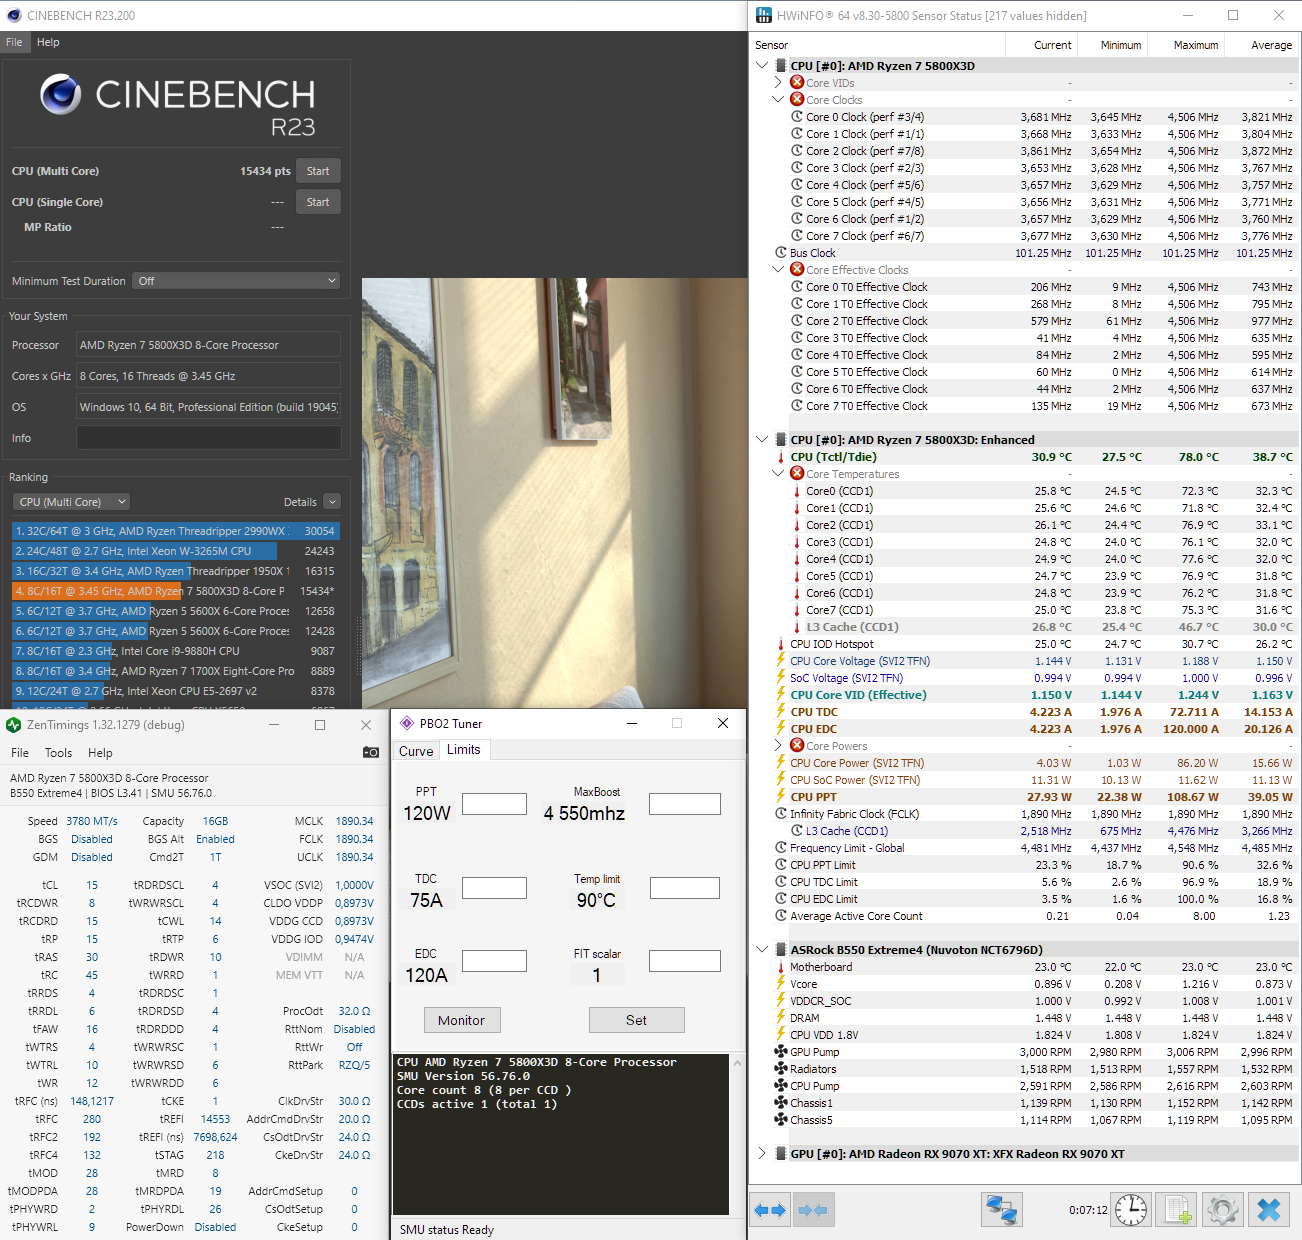Click the HWiNFO Maximum column header
The height and width of the screenshot is (1240, 1302).
point(1185,45)
